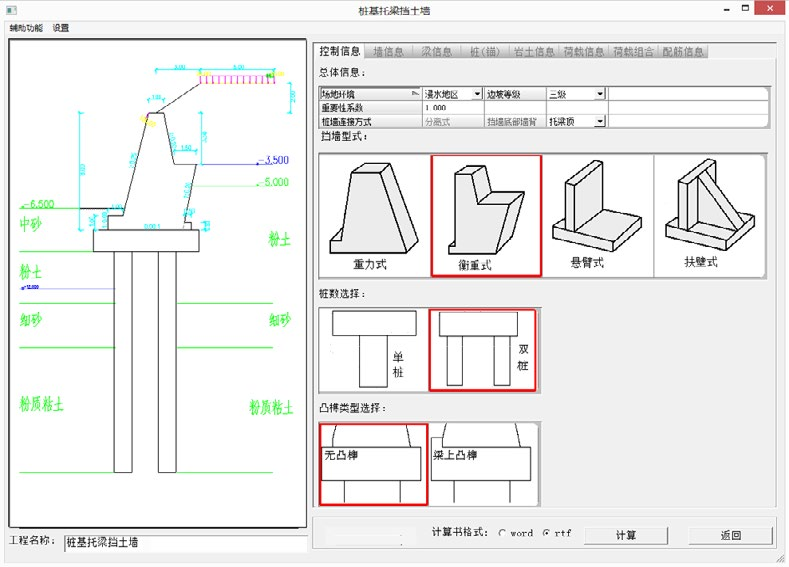The image size is (789, 567).
Task: Switch to the 墙信息 tab
Action: click(387, 51)
